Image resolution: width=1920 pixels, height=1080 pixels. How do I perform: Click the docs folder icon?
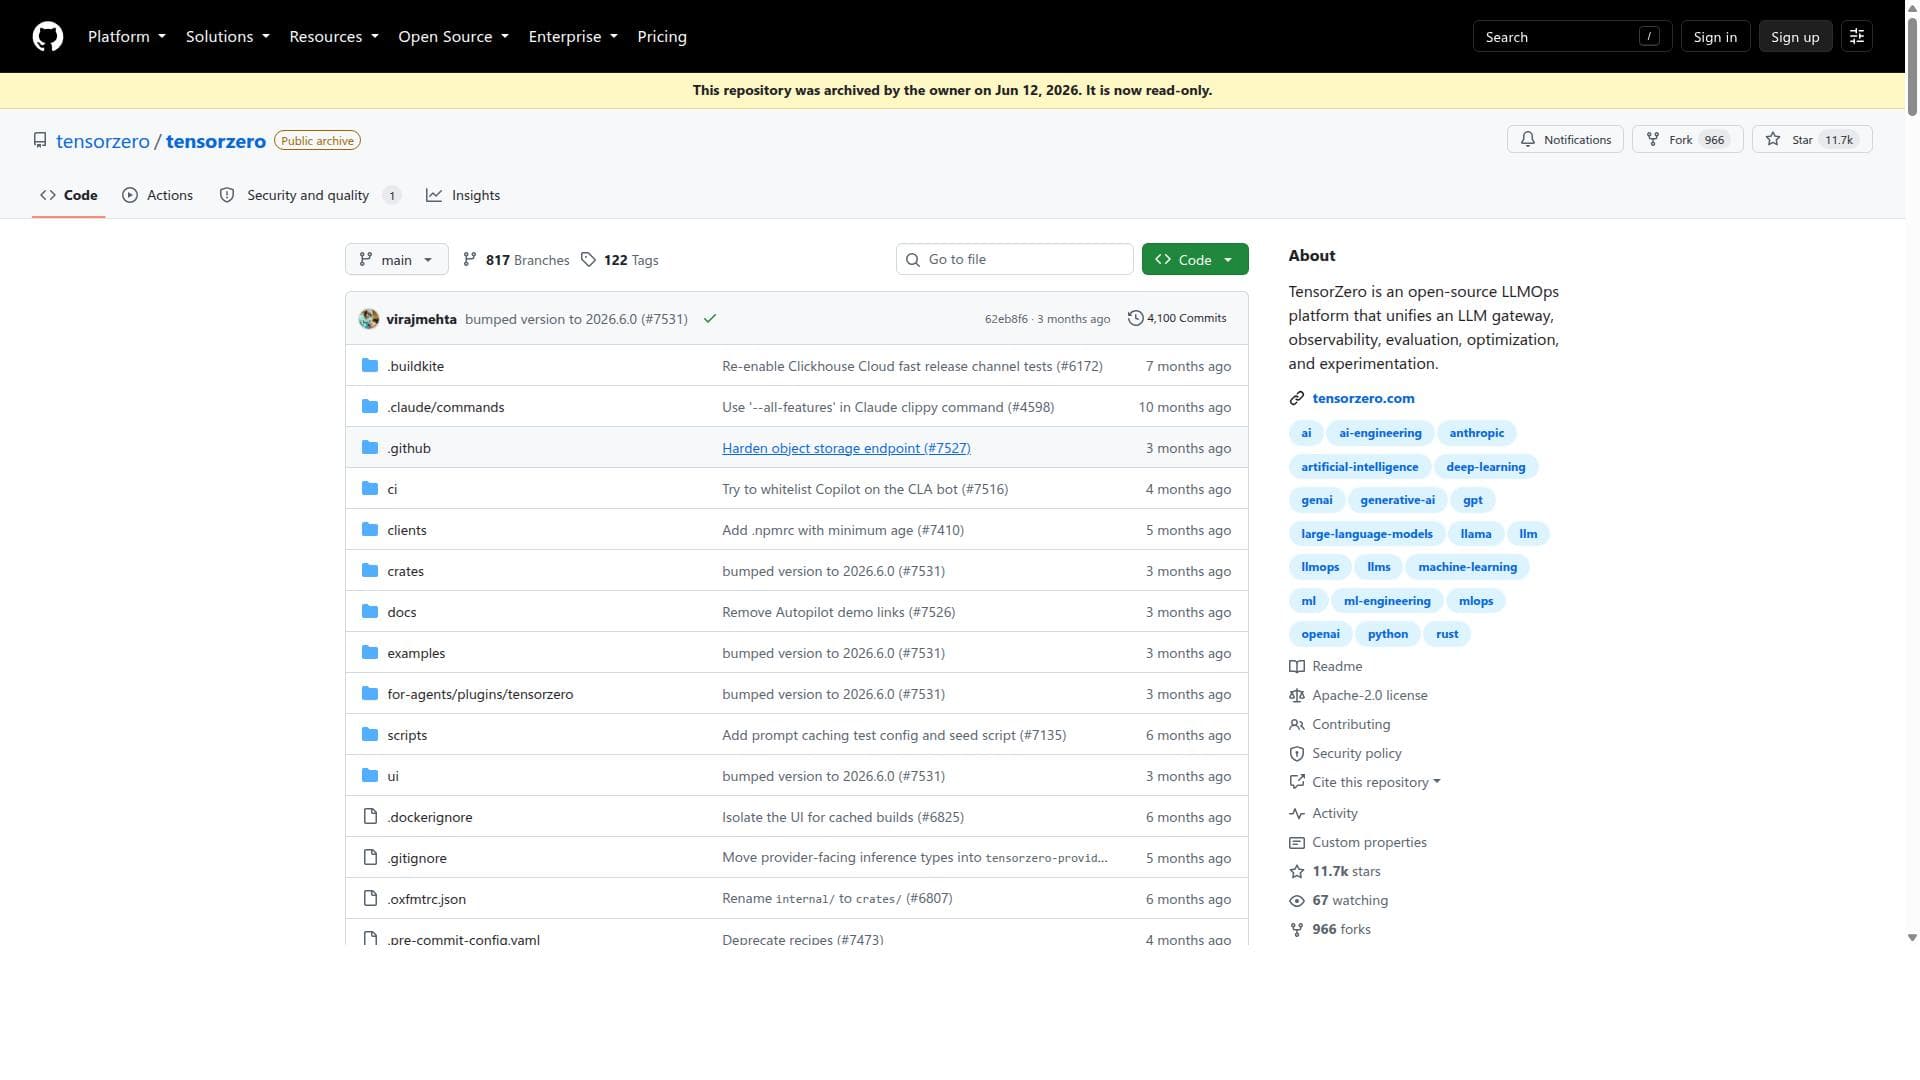(x=370, y=612)
